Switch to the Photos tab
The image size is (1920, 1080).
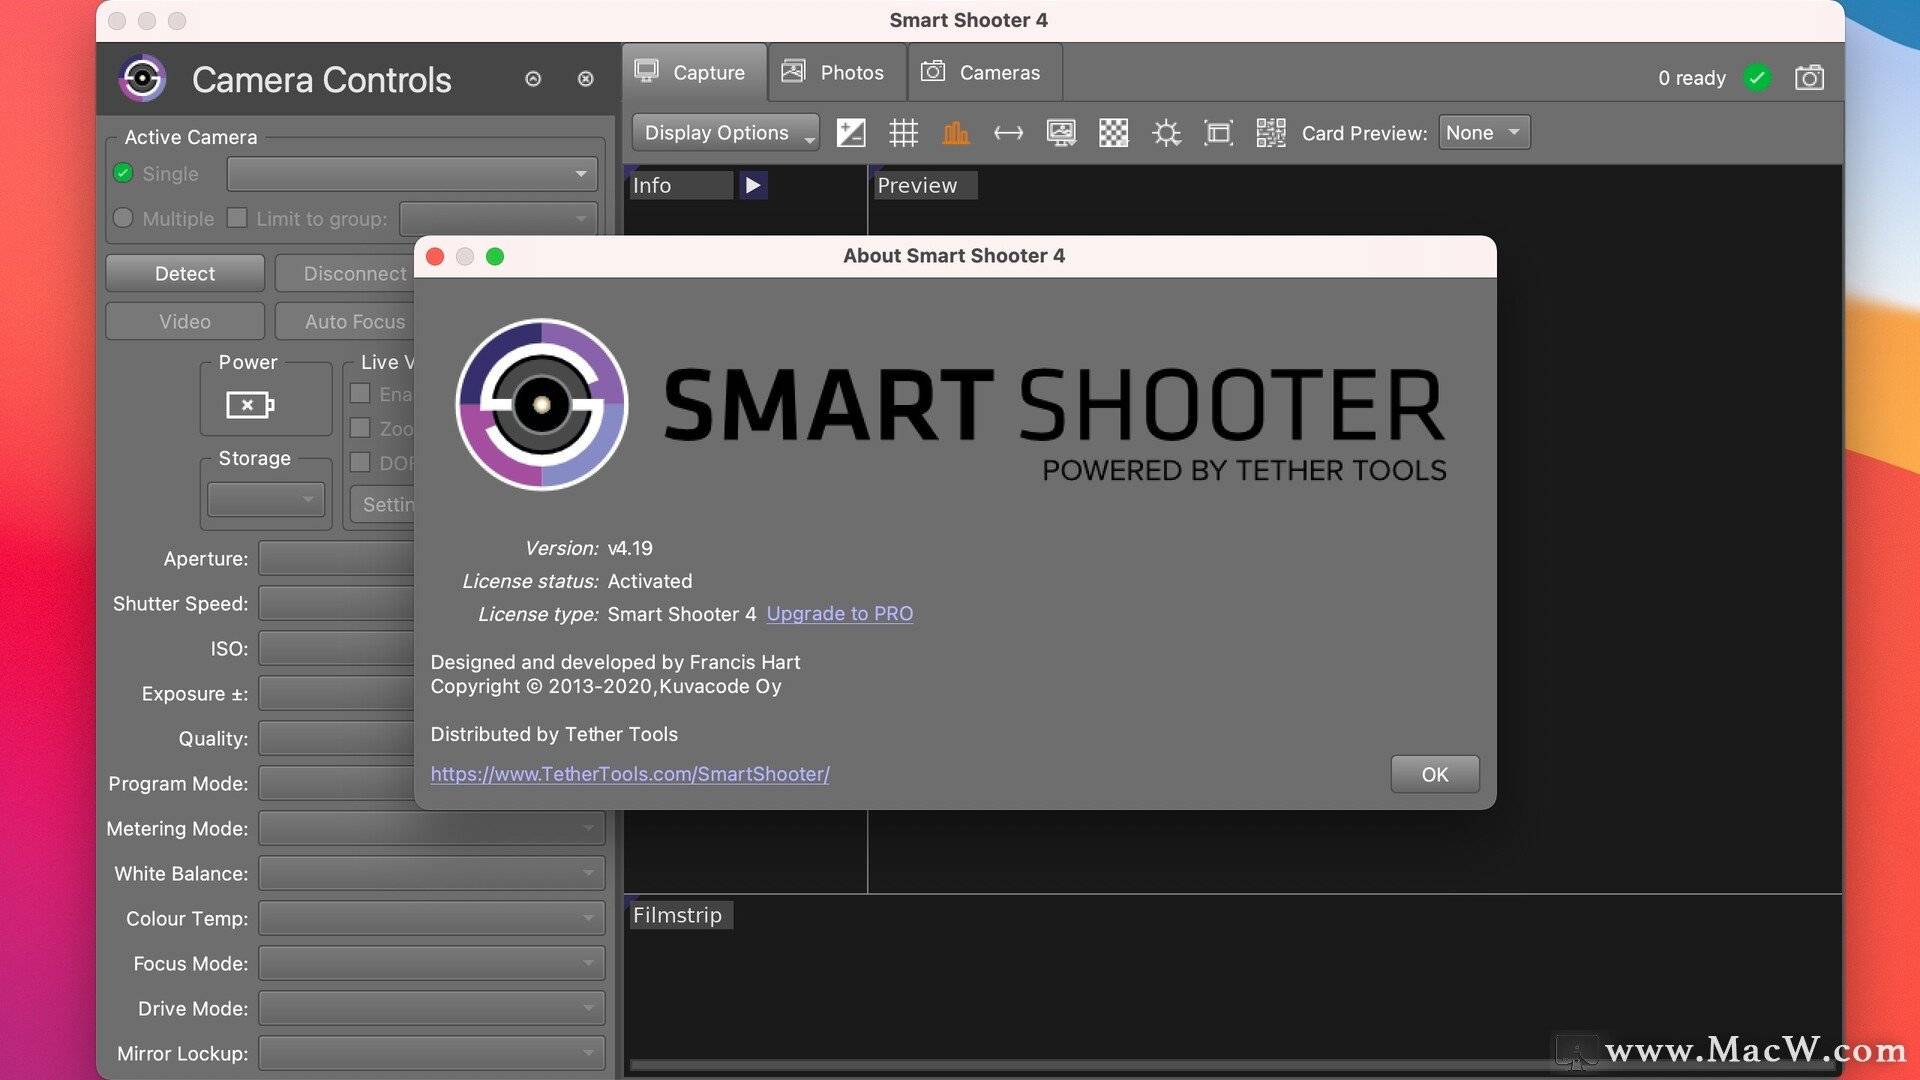(x=837, y=72)
